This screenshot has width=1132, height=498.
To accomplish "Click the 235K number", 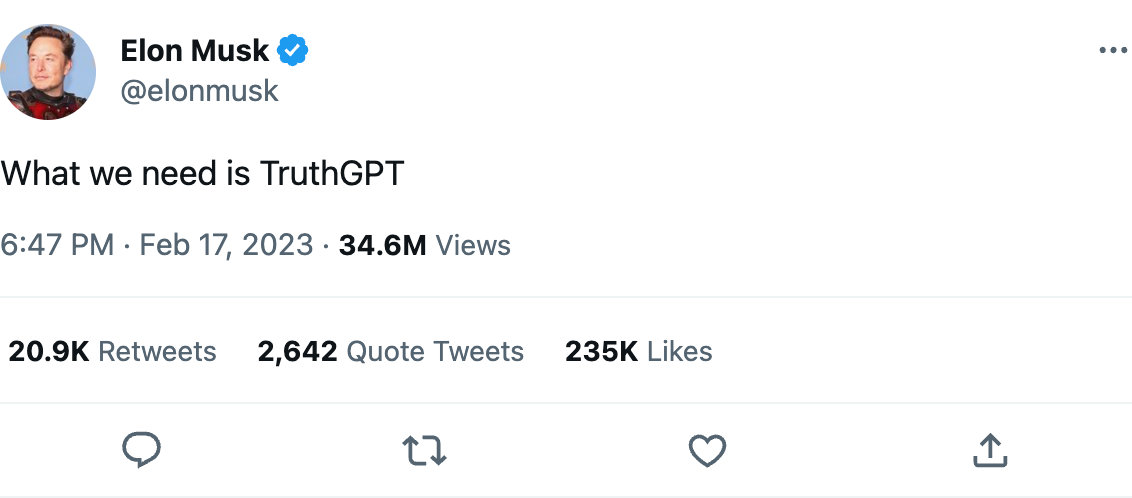I will click(x=601, y=351).
